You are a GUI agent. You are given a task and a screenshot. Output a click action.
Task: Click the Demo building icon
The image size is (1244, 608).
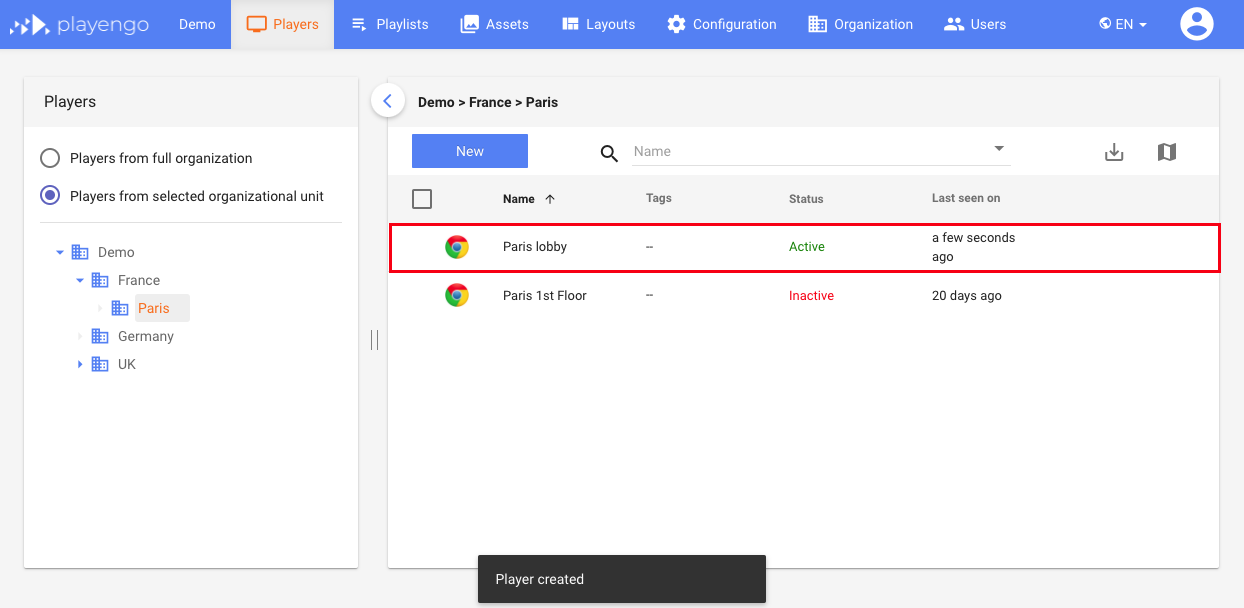pyautogui.click(x=80, y=252)
